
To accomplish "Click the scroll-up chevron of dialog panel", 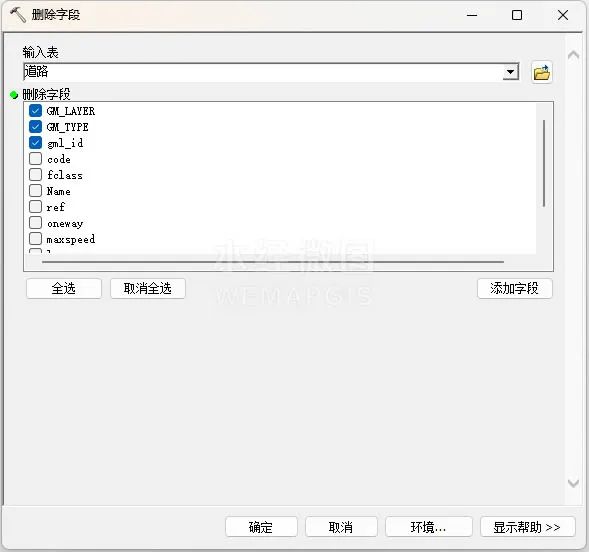I will tap(573, 56).
